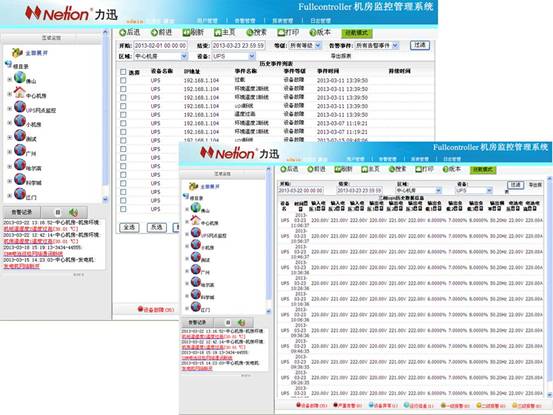
Task: Click the 版本 version icon in front window toolbar
Action: pos(445,169)
